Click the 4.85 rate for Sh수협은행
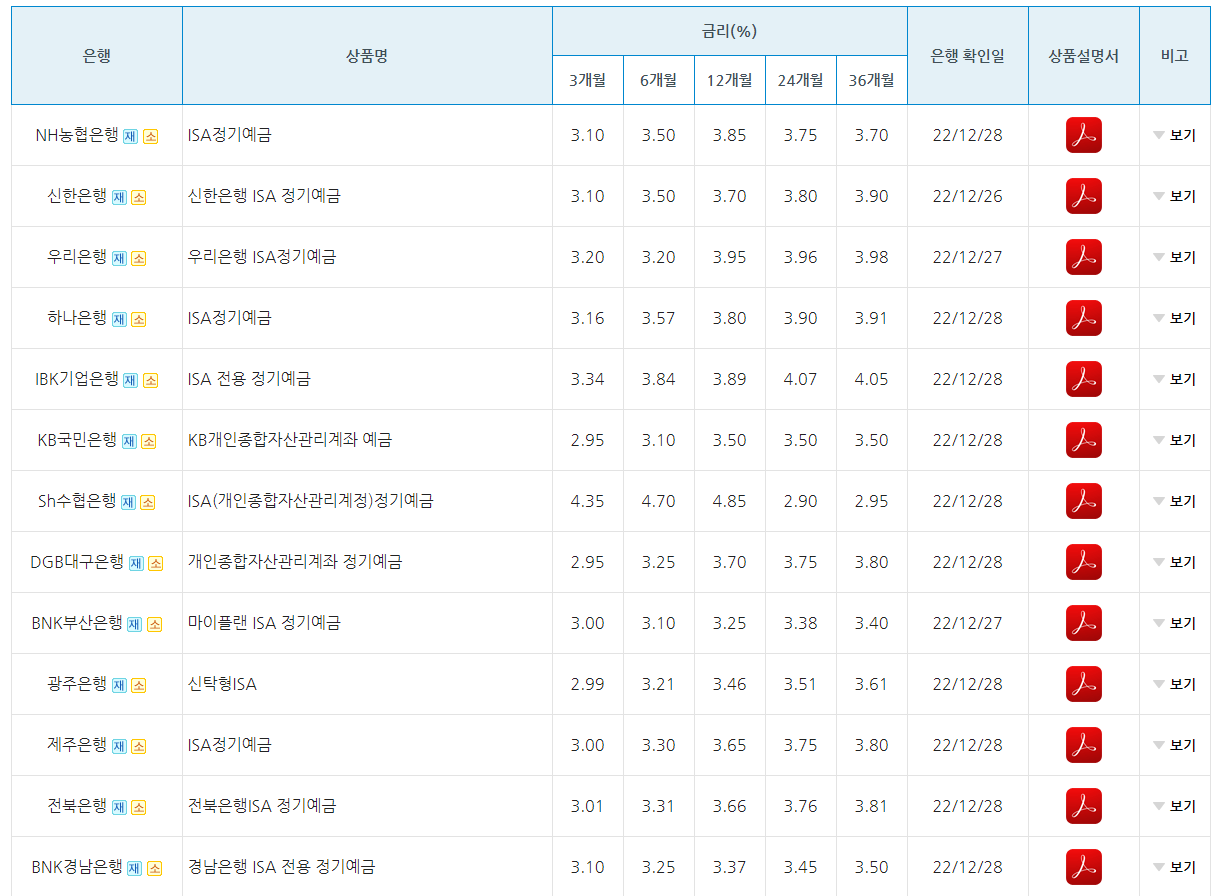 coord(730,501)
